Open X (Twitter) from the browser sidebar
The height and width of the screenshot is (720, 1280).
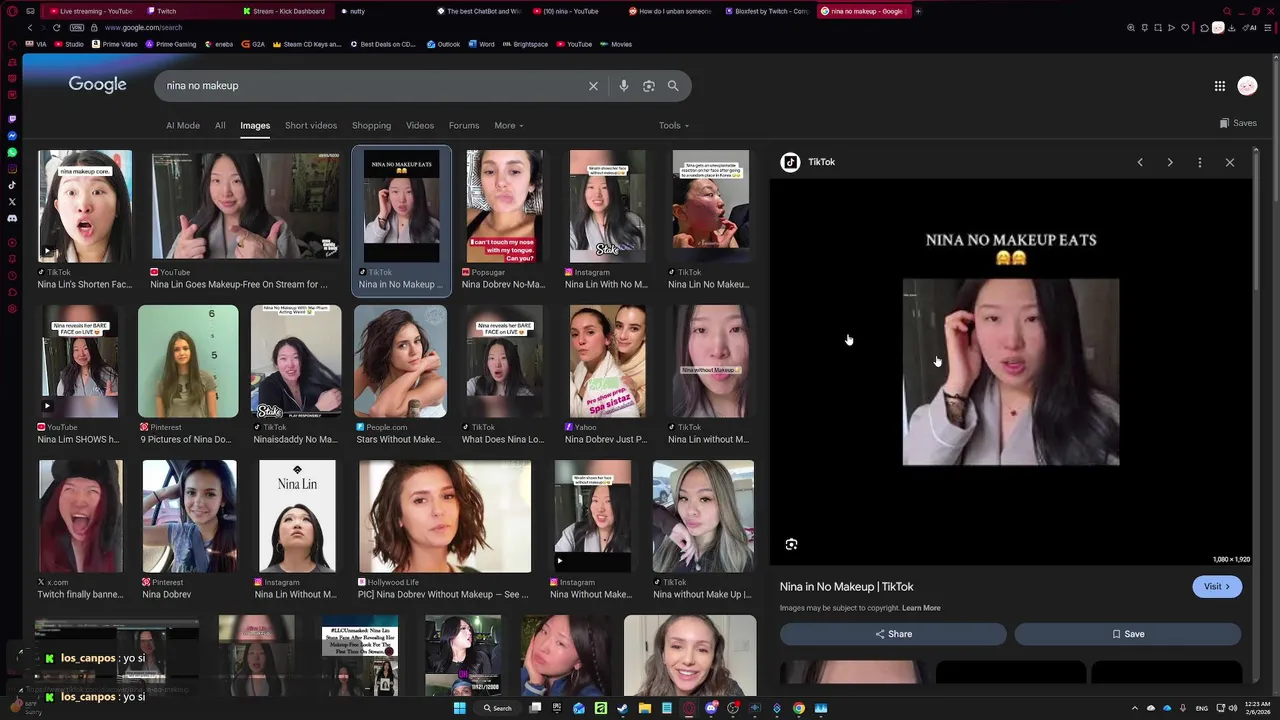(12, 202)
